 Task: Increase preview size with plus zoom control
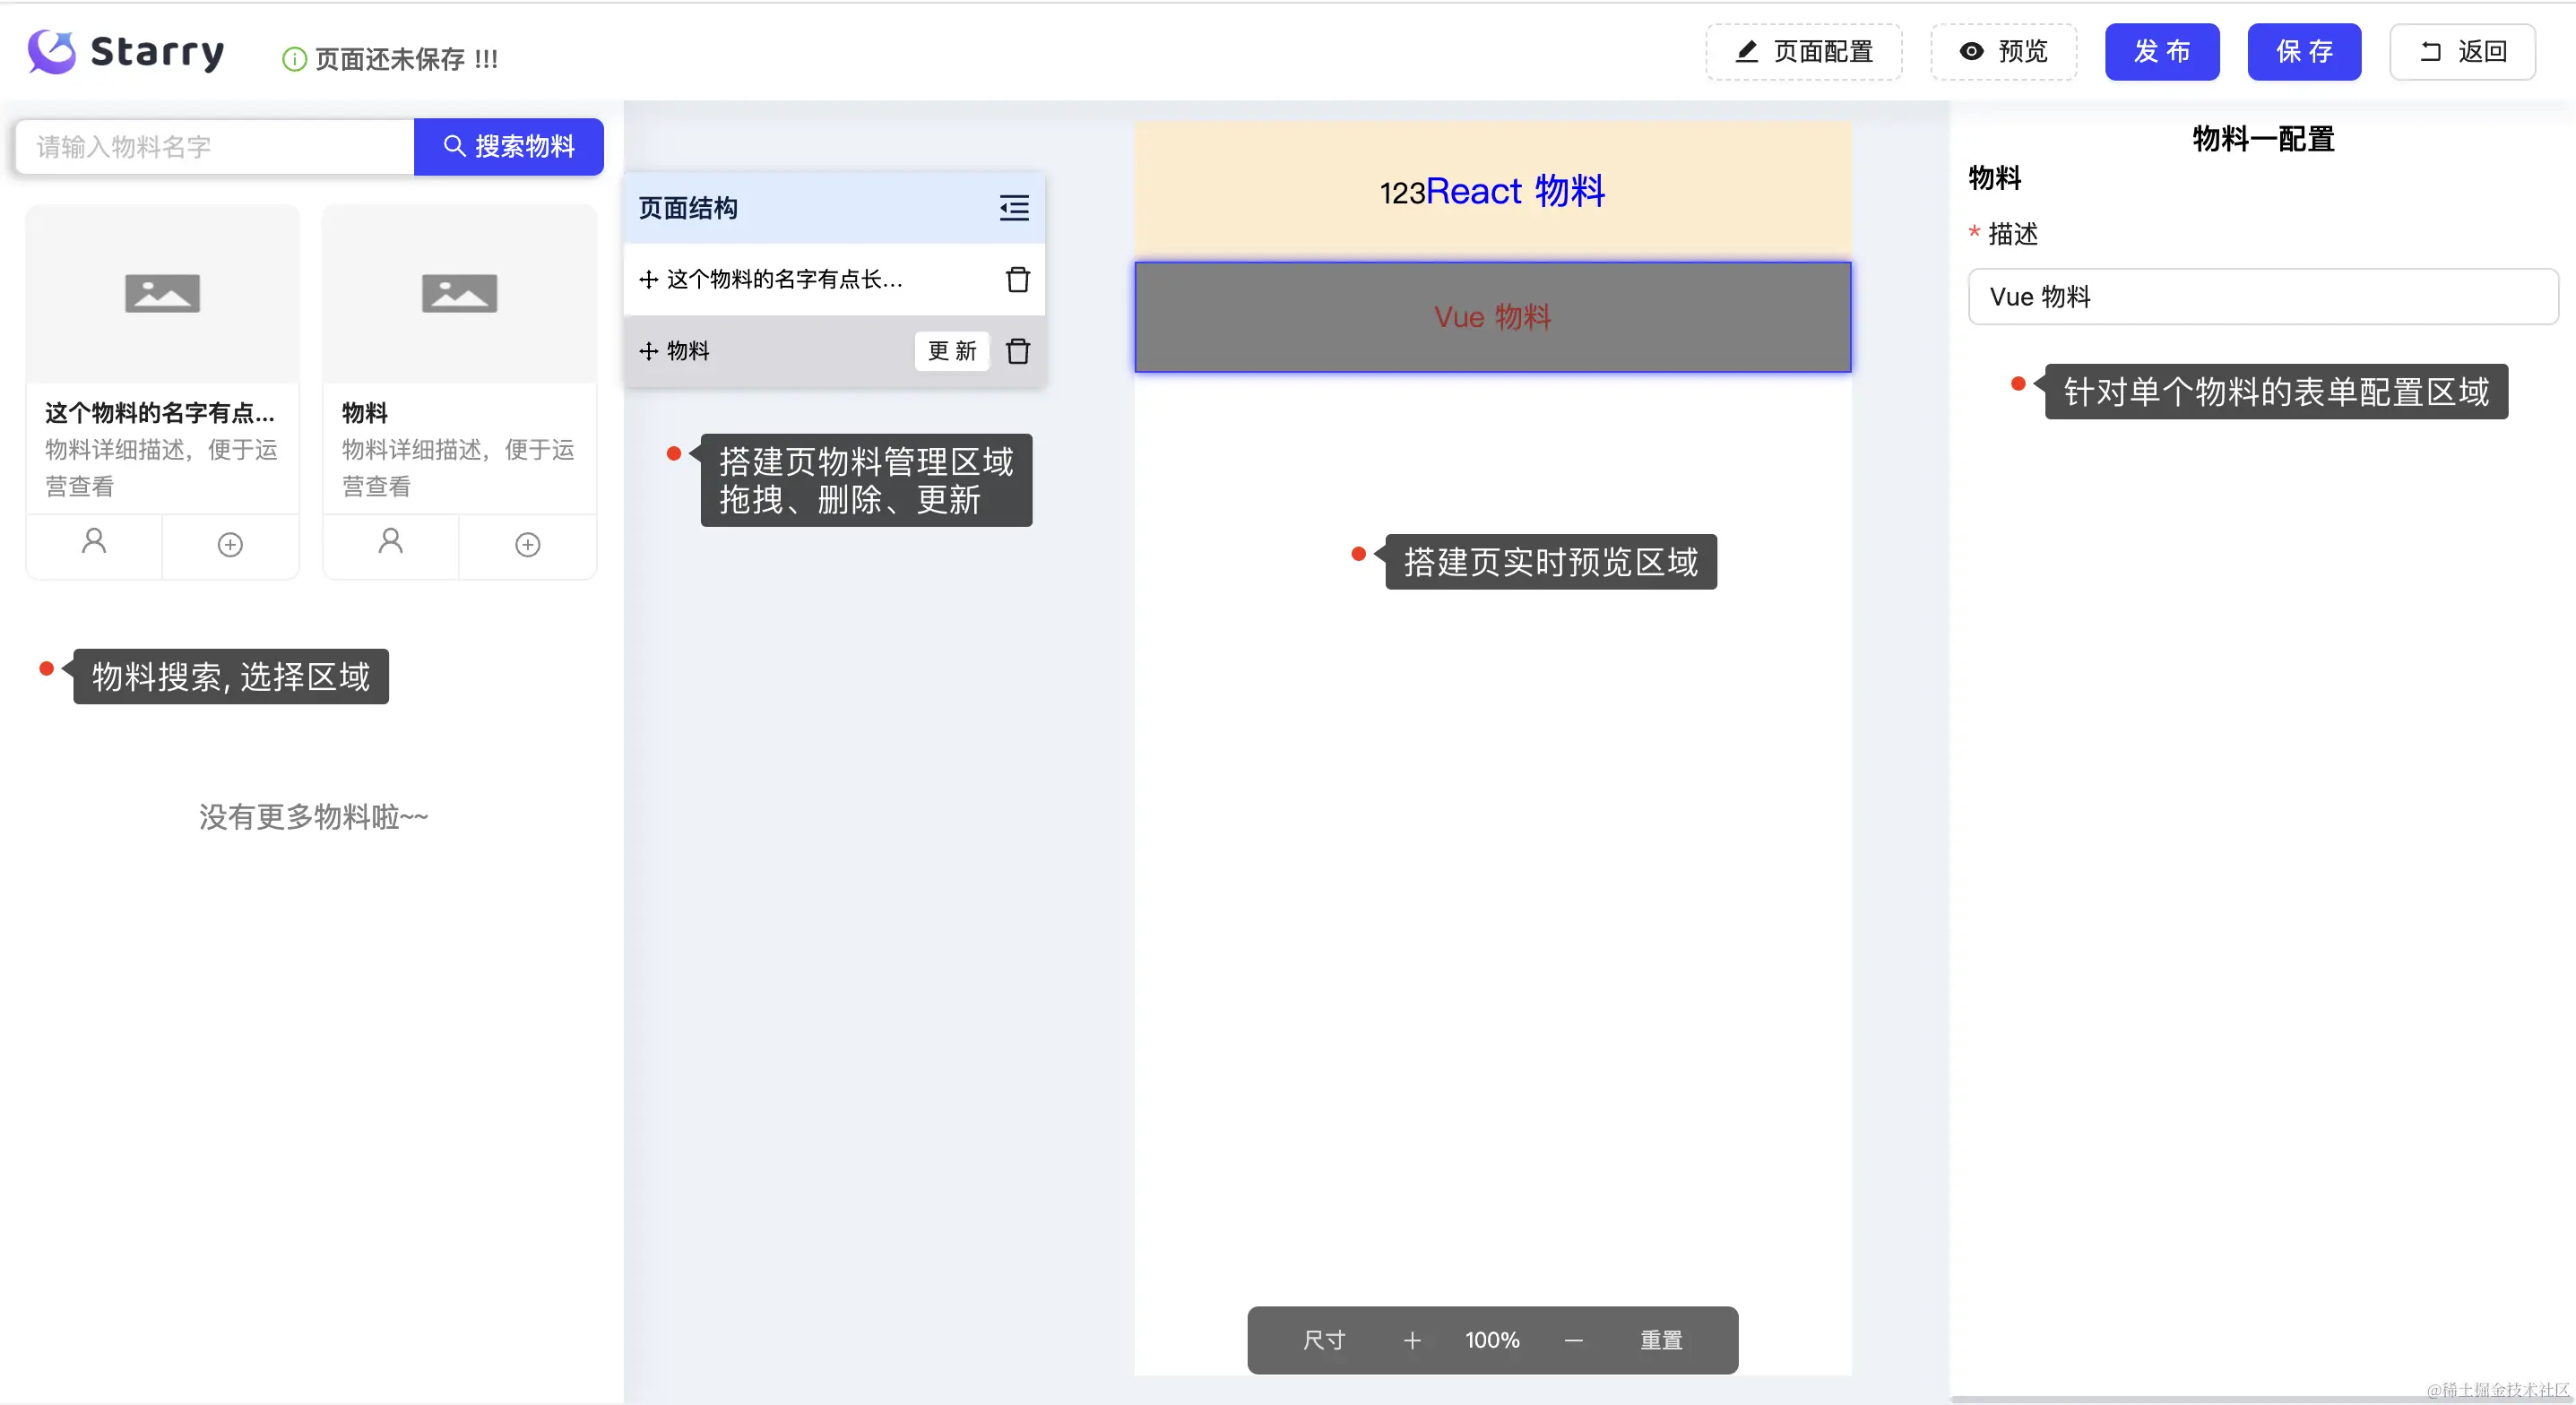1411,1340
